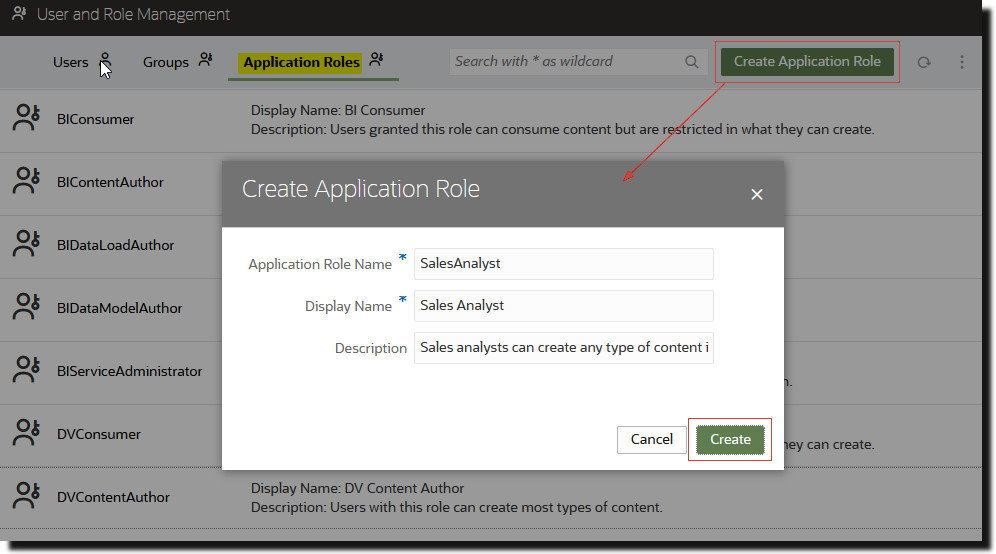The image size is (996, 554).
Task: Click 'Display Name: BI Consumer' text
Action: 338,110
